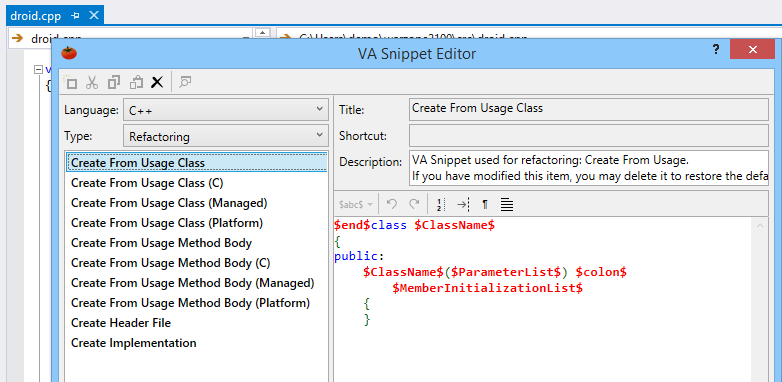Open the $abc$ reserved string dropdown
Image resolution: width=782 pixels, height=382 pixels.
(x=356, y=204)
